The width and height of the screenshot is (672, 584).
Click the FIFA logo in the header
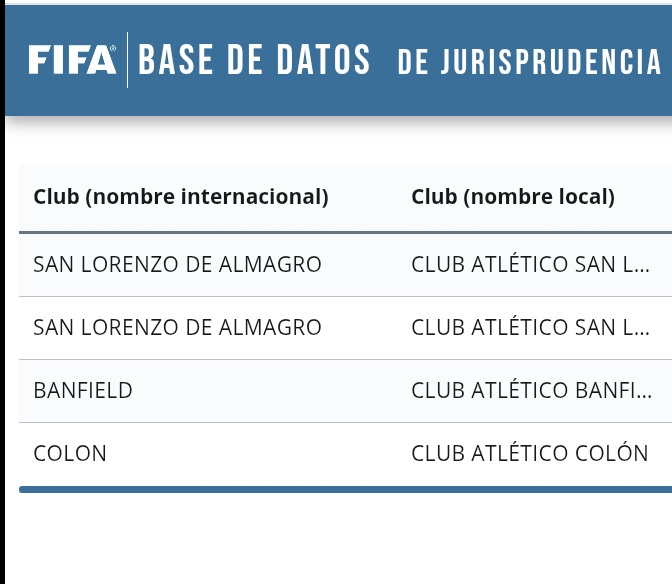point(70,60)
